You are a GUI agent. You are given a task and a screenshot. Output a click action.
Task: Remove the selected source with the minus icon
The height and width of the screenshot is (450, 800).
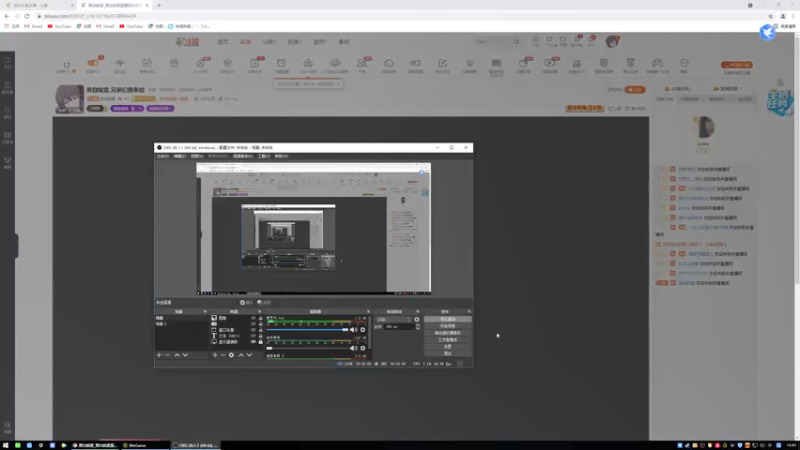click(223, 355)
